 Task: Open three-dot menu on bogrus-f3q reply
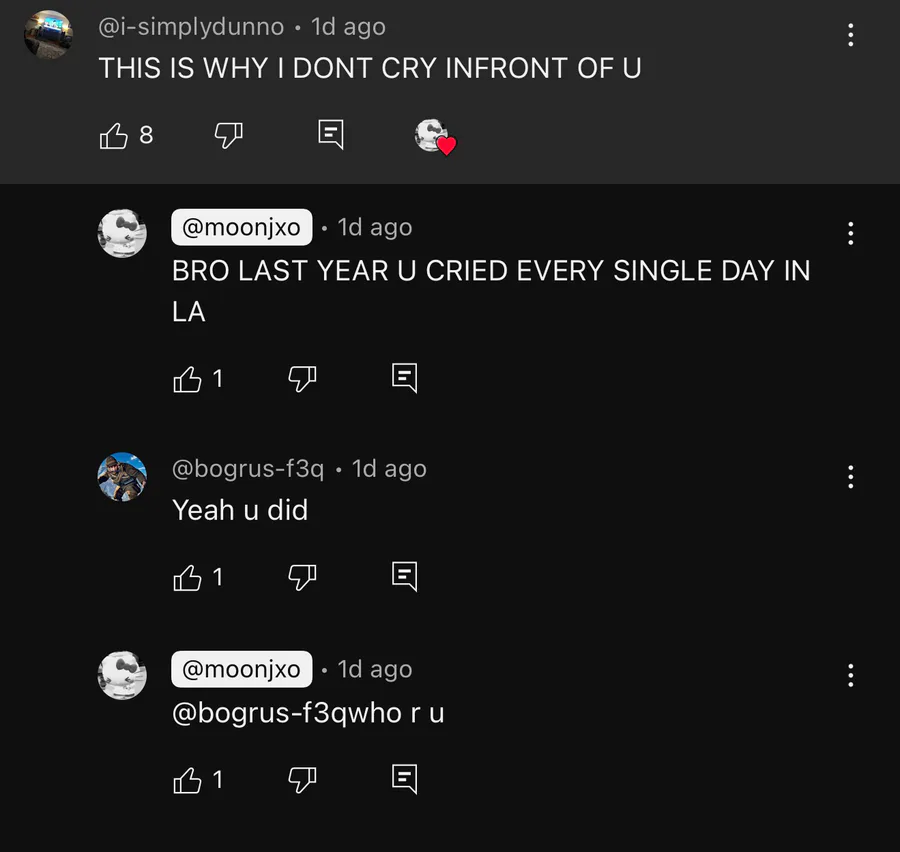click(x=851, y=477)
